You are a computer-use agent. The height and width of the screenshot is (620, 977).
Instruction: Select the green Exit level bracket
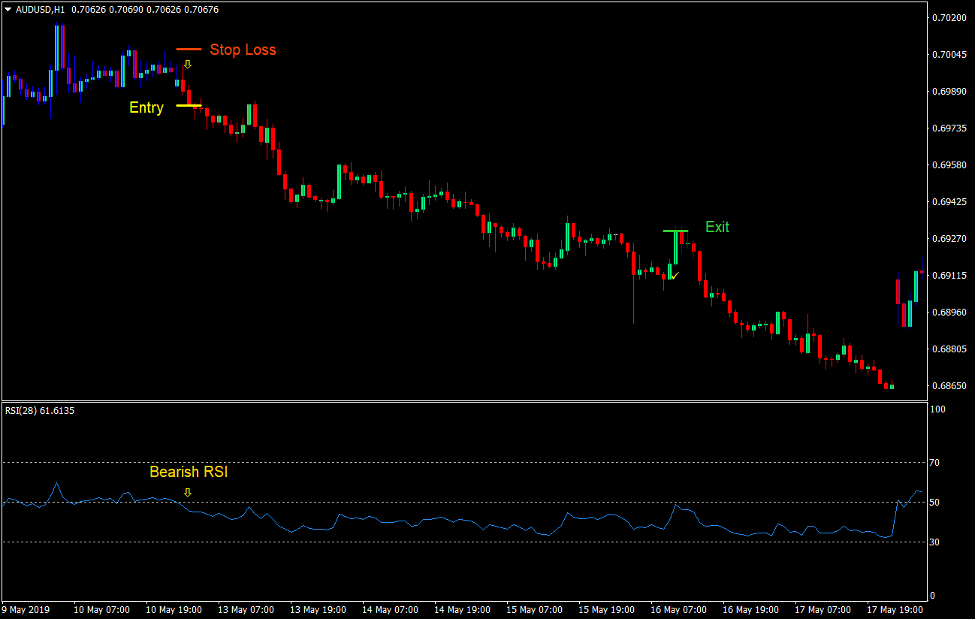coord(676,233)
